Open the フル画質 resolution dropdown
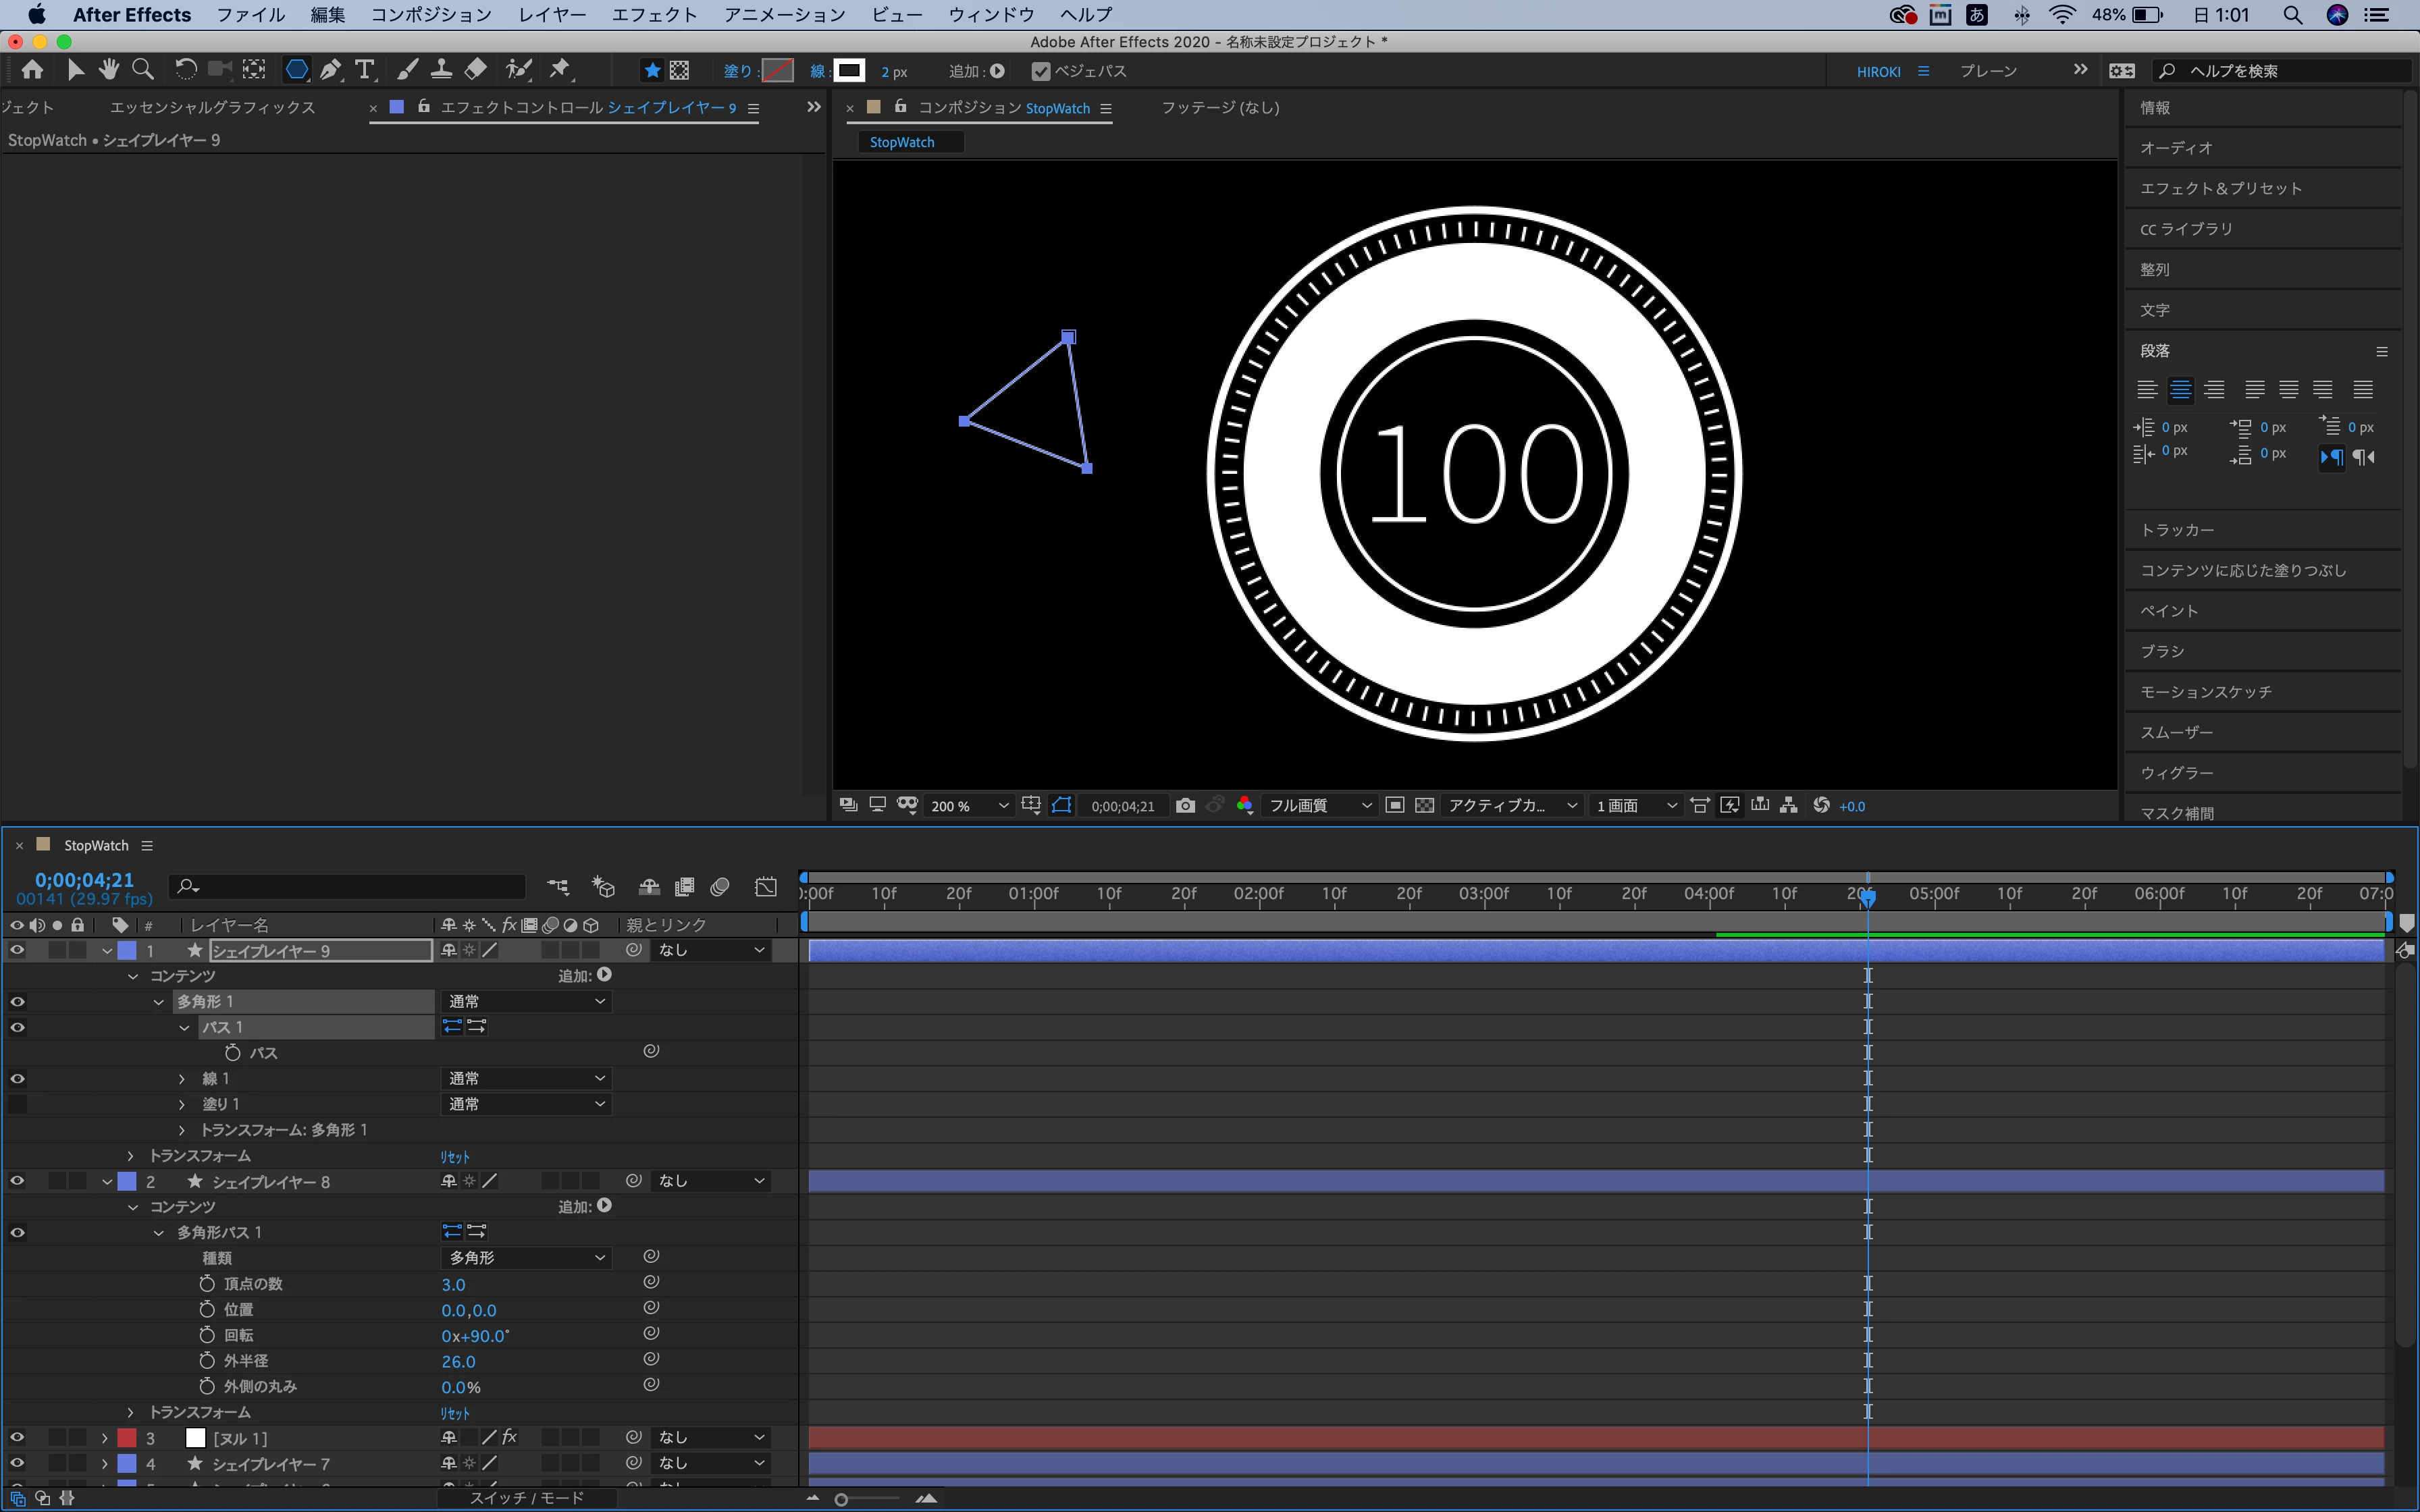This screenshot has width=2420, height=1512. point(1319,806)
